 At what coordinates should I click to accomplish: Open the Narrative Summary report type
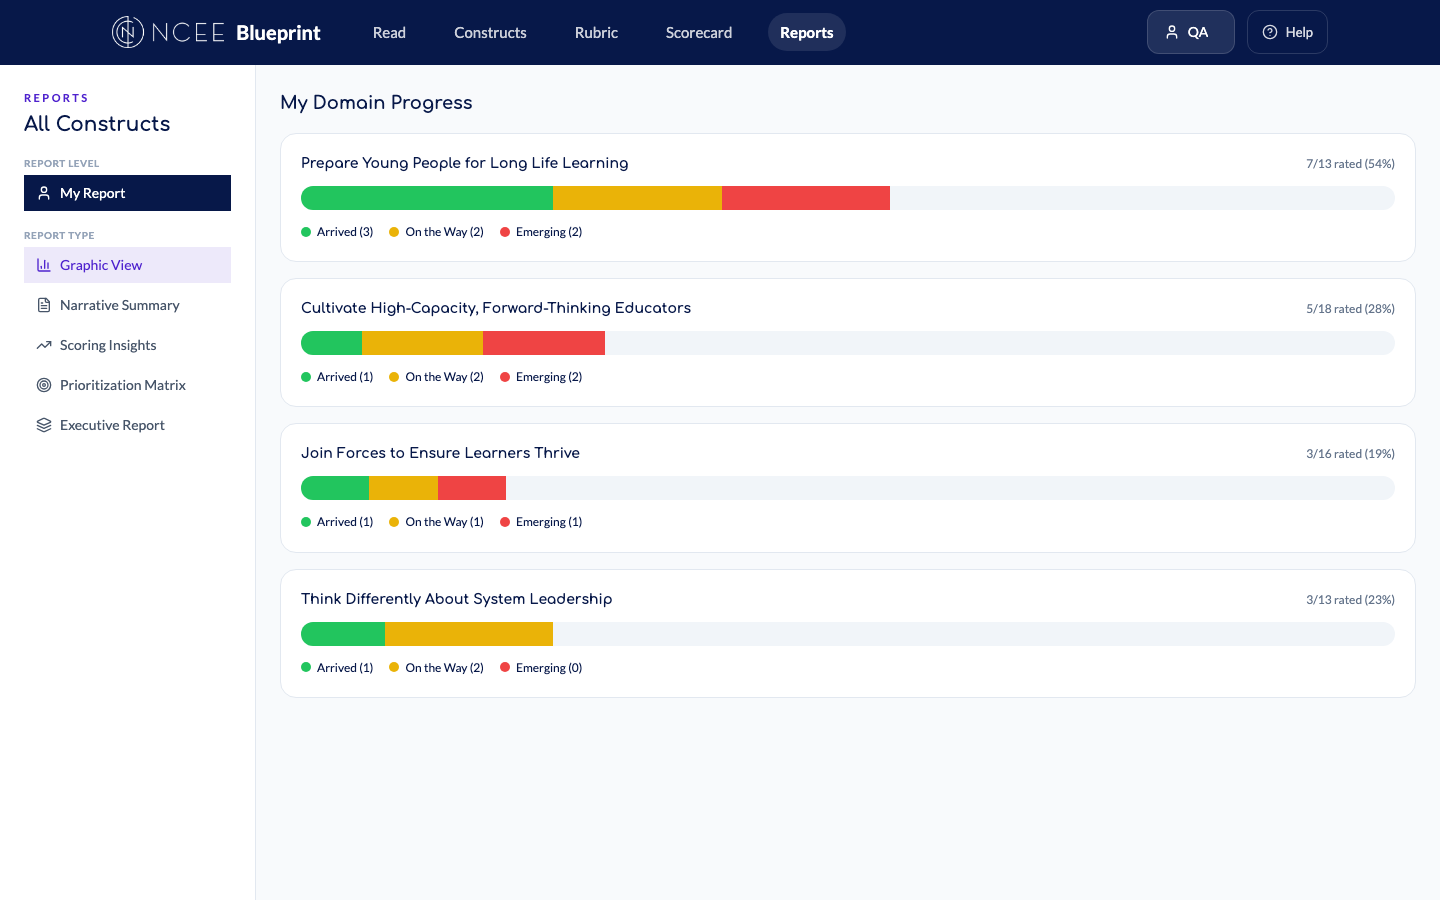tap(120, 305)
